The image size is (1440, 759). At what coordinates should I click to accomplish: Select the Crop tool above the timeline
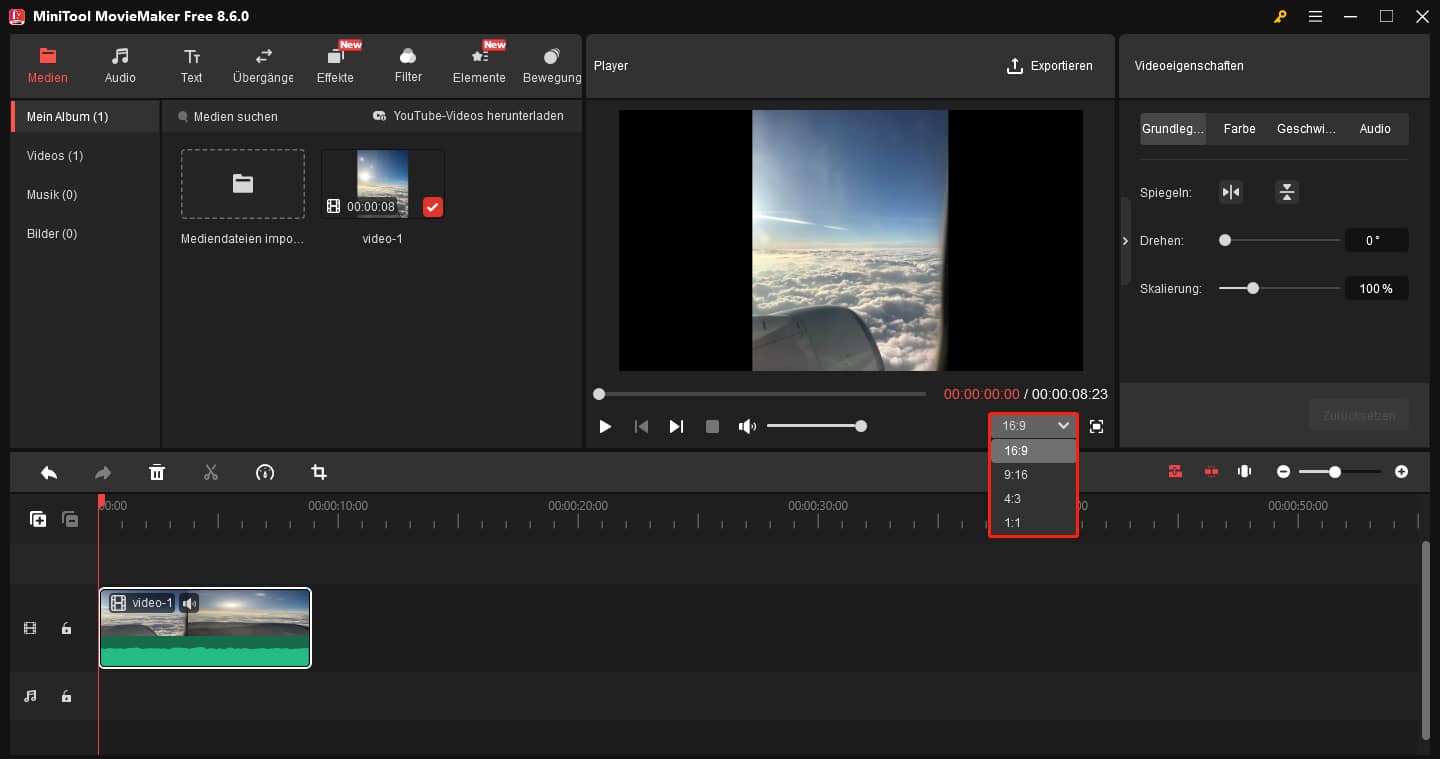(x=319, y=471)
